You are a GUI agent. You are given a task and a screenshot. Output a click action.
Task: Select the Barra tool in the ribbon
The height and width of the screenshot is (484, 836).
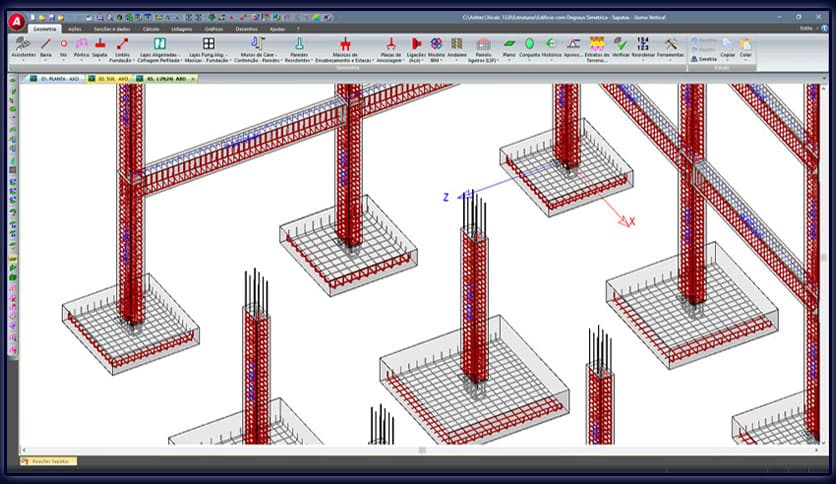coord(46,45)
